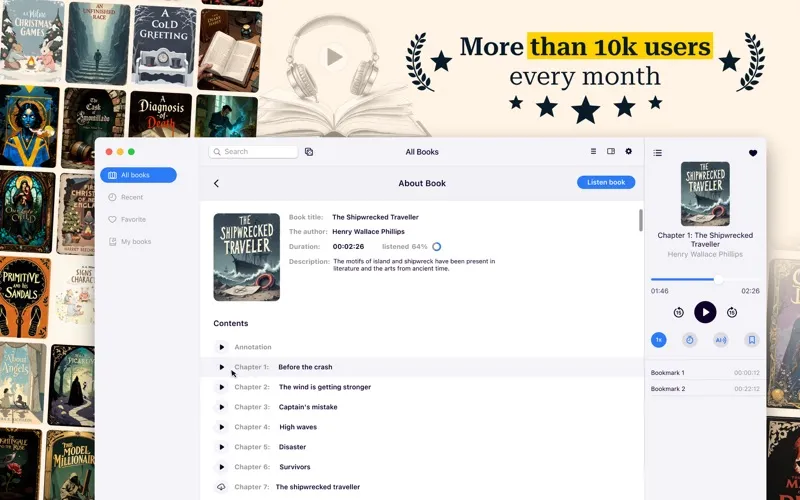Click the large play button in player
This screenshot has height=500, width=800.
tap(705, 312)
